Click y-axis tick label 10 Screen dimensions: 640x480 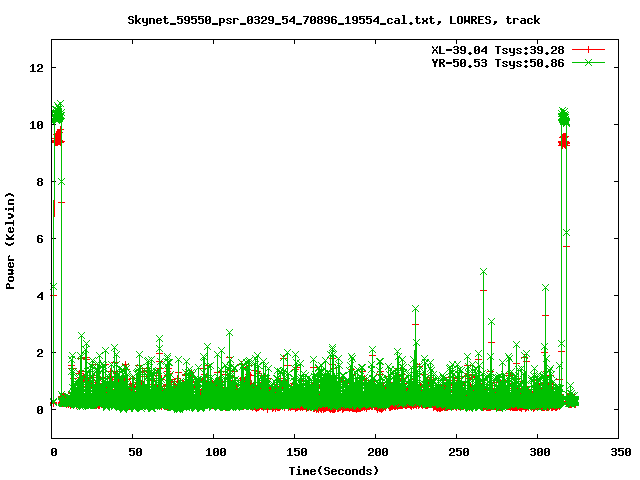pyautogui.click(x=36, y=125)
